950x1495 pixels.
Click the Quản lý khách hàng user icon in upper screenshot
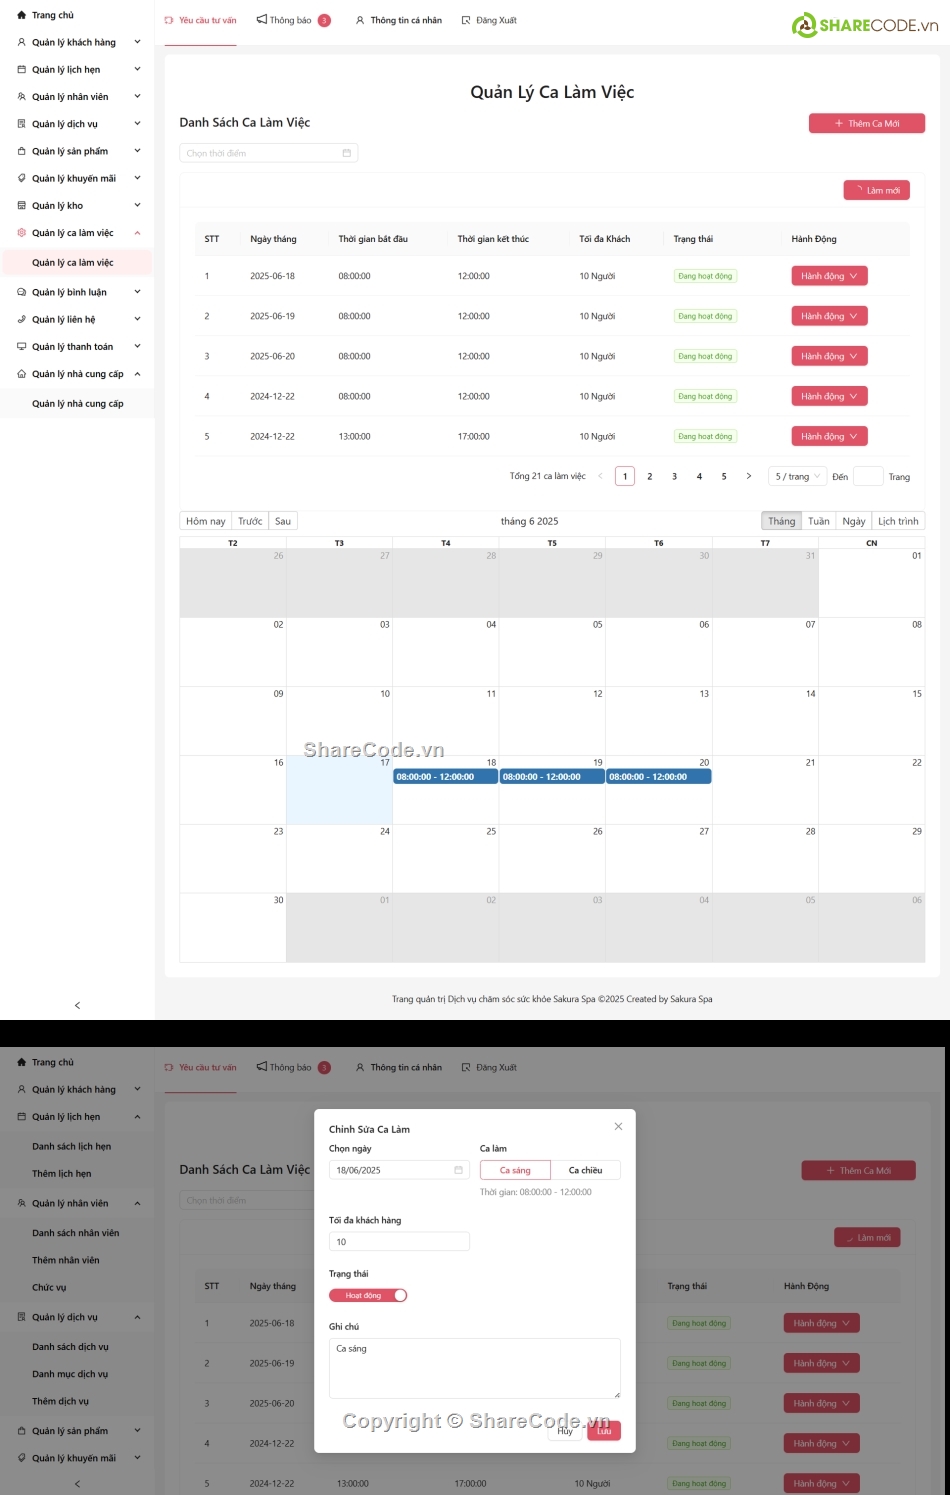22,42
